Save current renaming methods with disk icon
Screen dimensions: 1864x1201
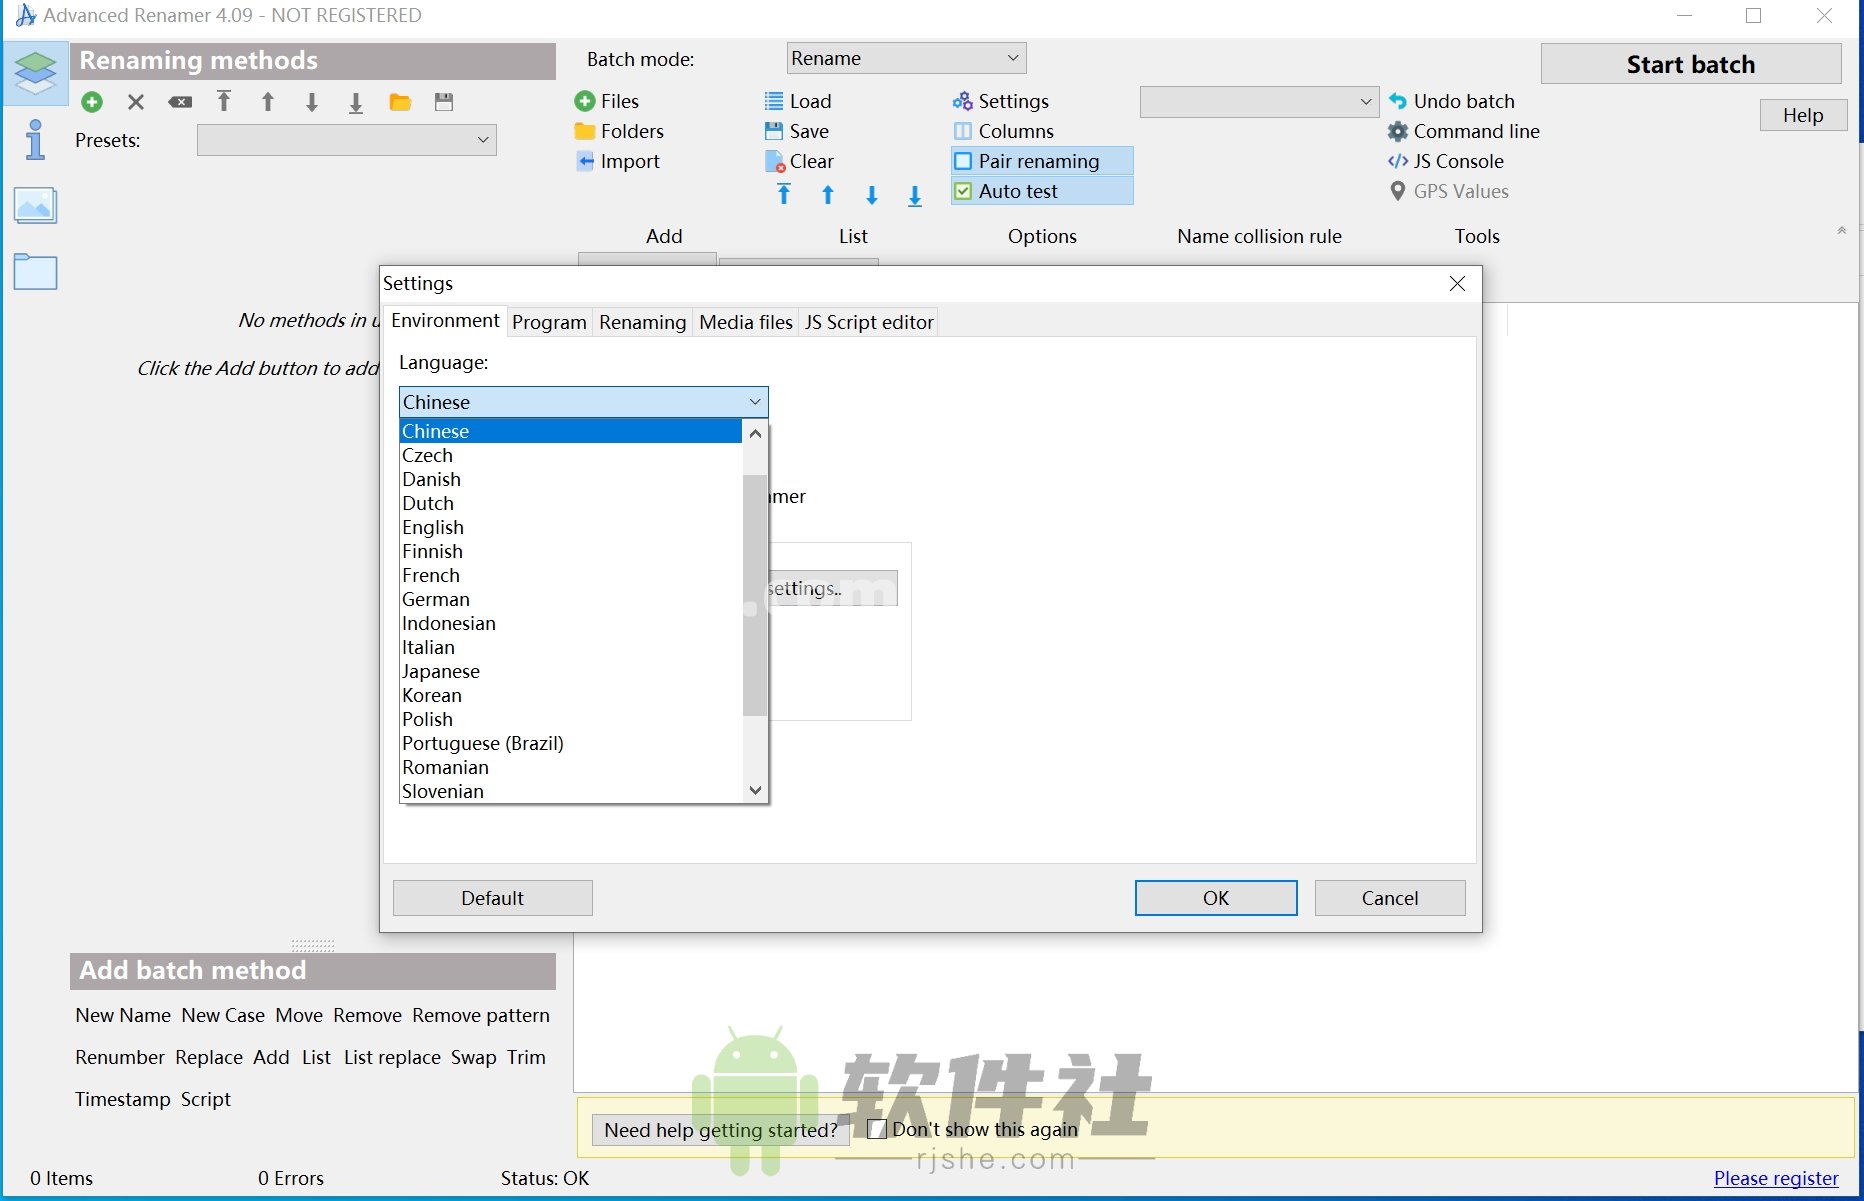[444, 102]
